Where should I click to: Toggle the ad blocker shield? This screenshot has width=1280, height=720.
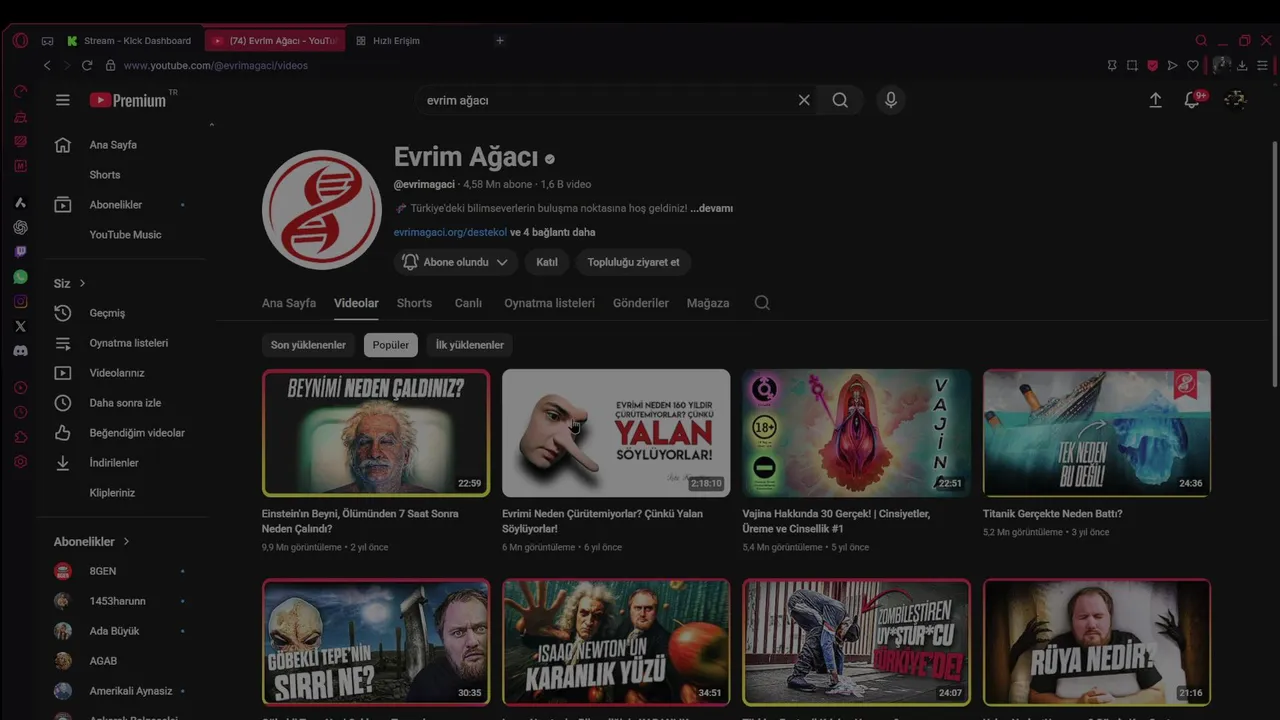[1152, 65]
